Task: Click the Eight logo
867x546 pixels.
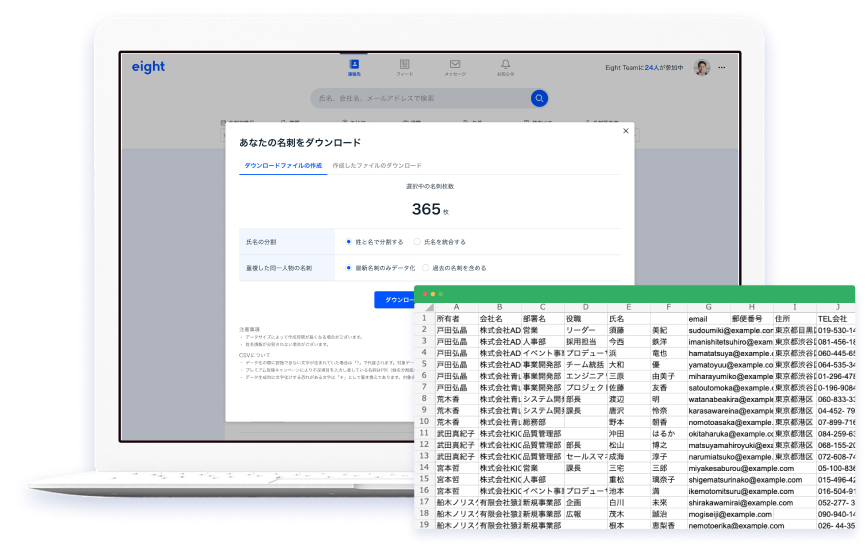Action: pyautogui.click(x=148, y=67)
